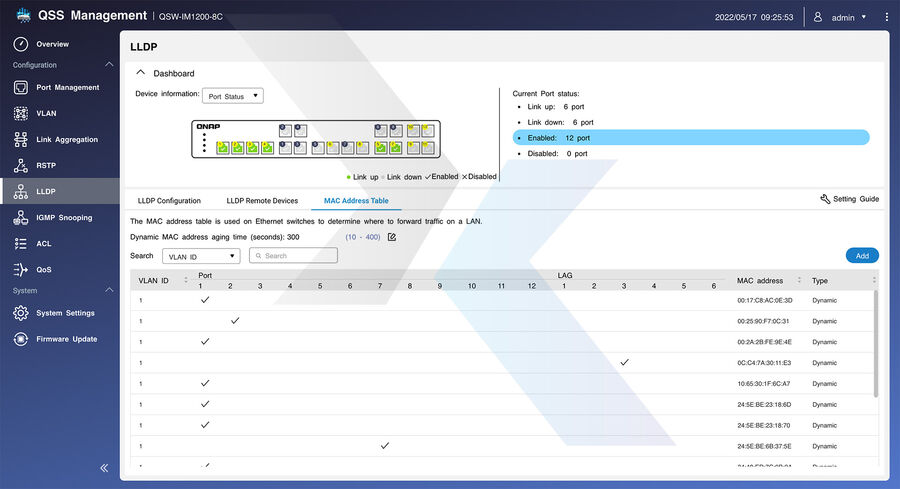Click the MAC table vertical scrollbar

877,340
